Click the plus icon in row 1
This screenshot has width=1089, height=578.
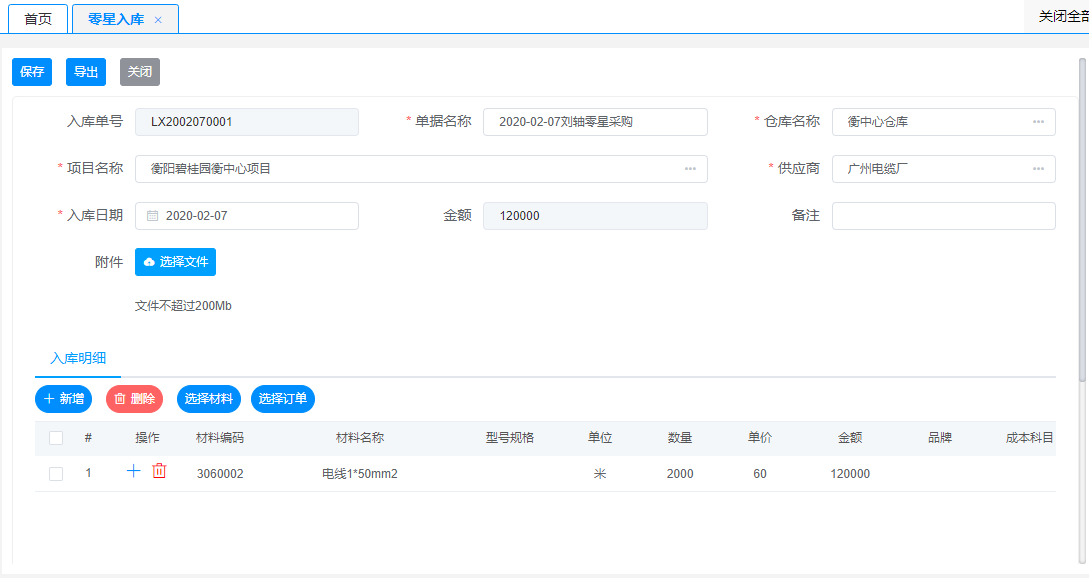pos(133,471)
